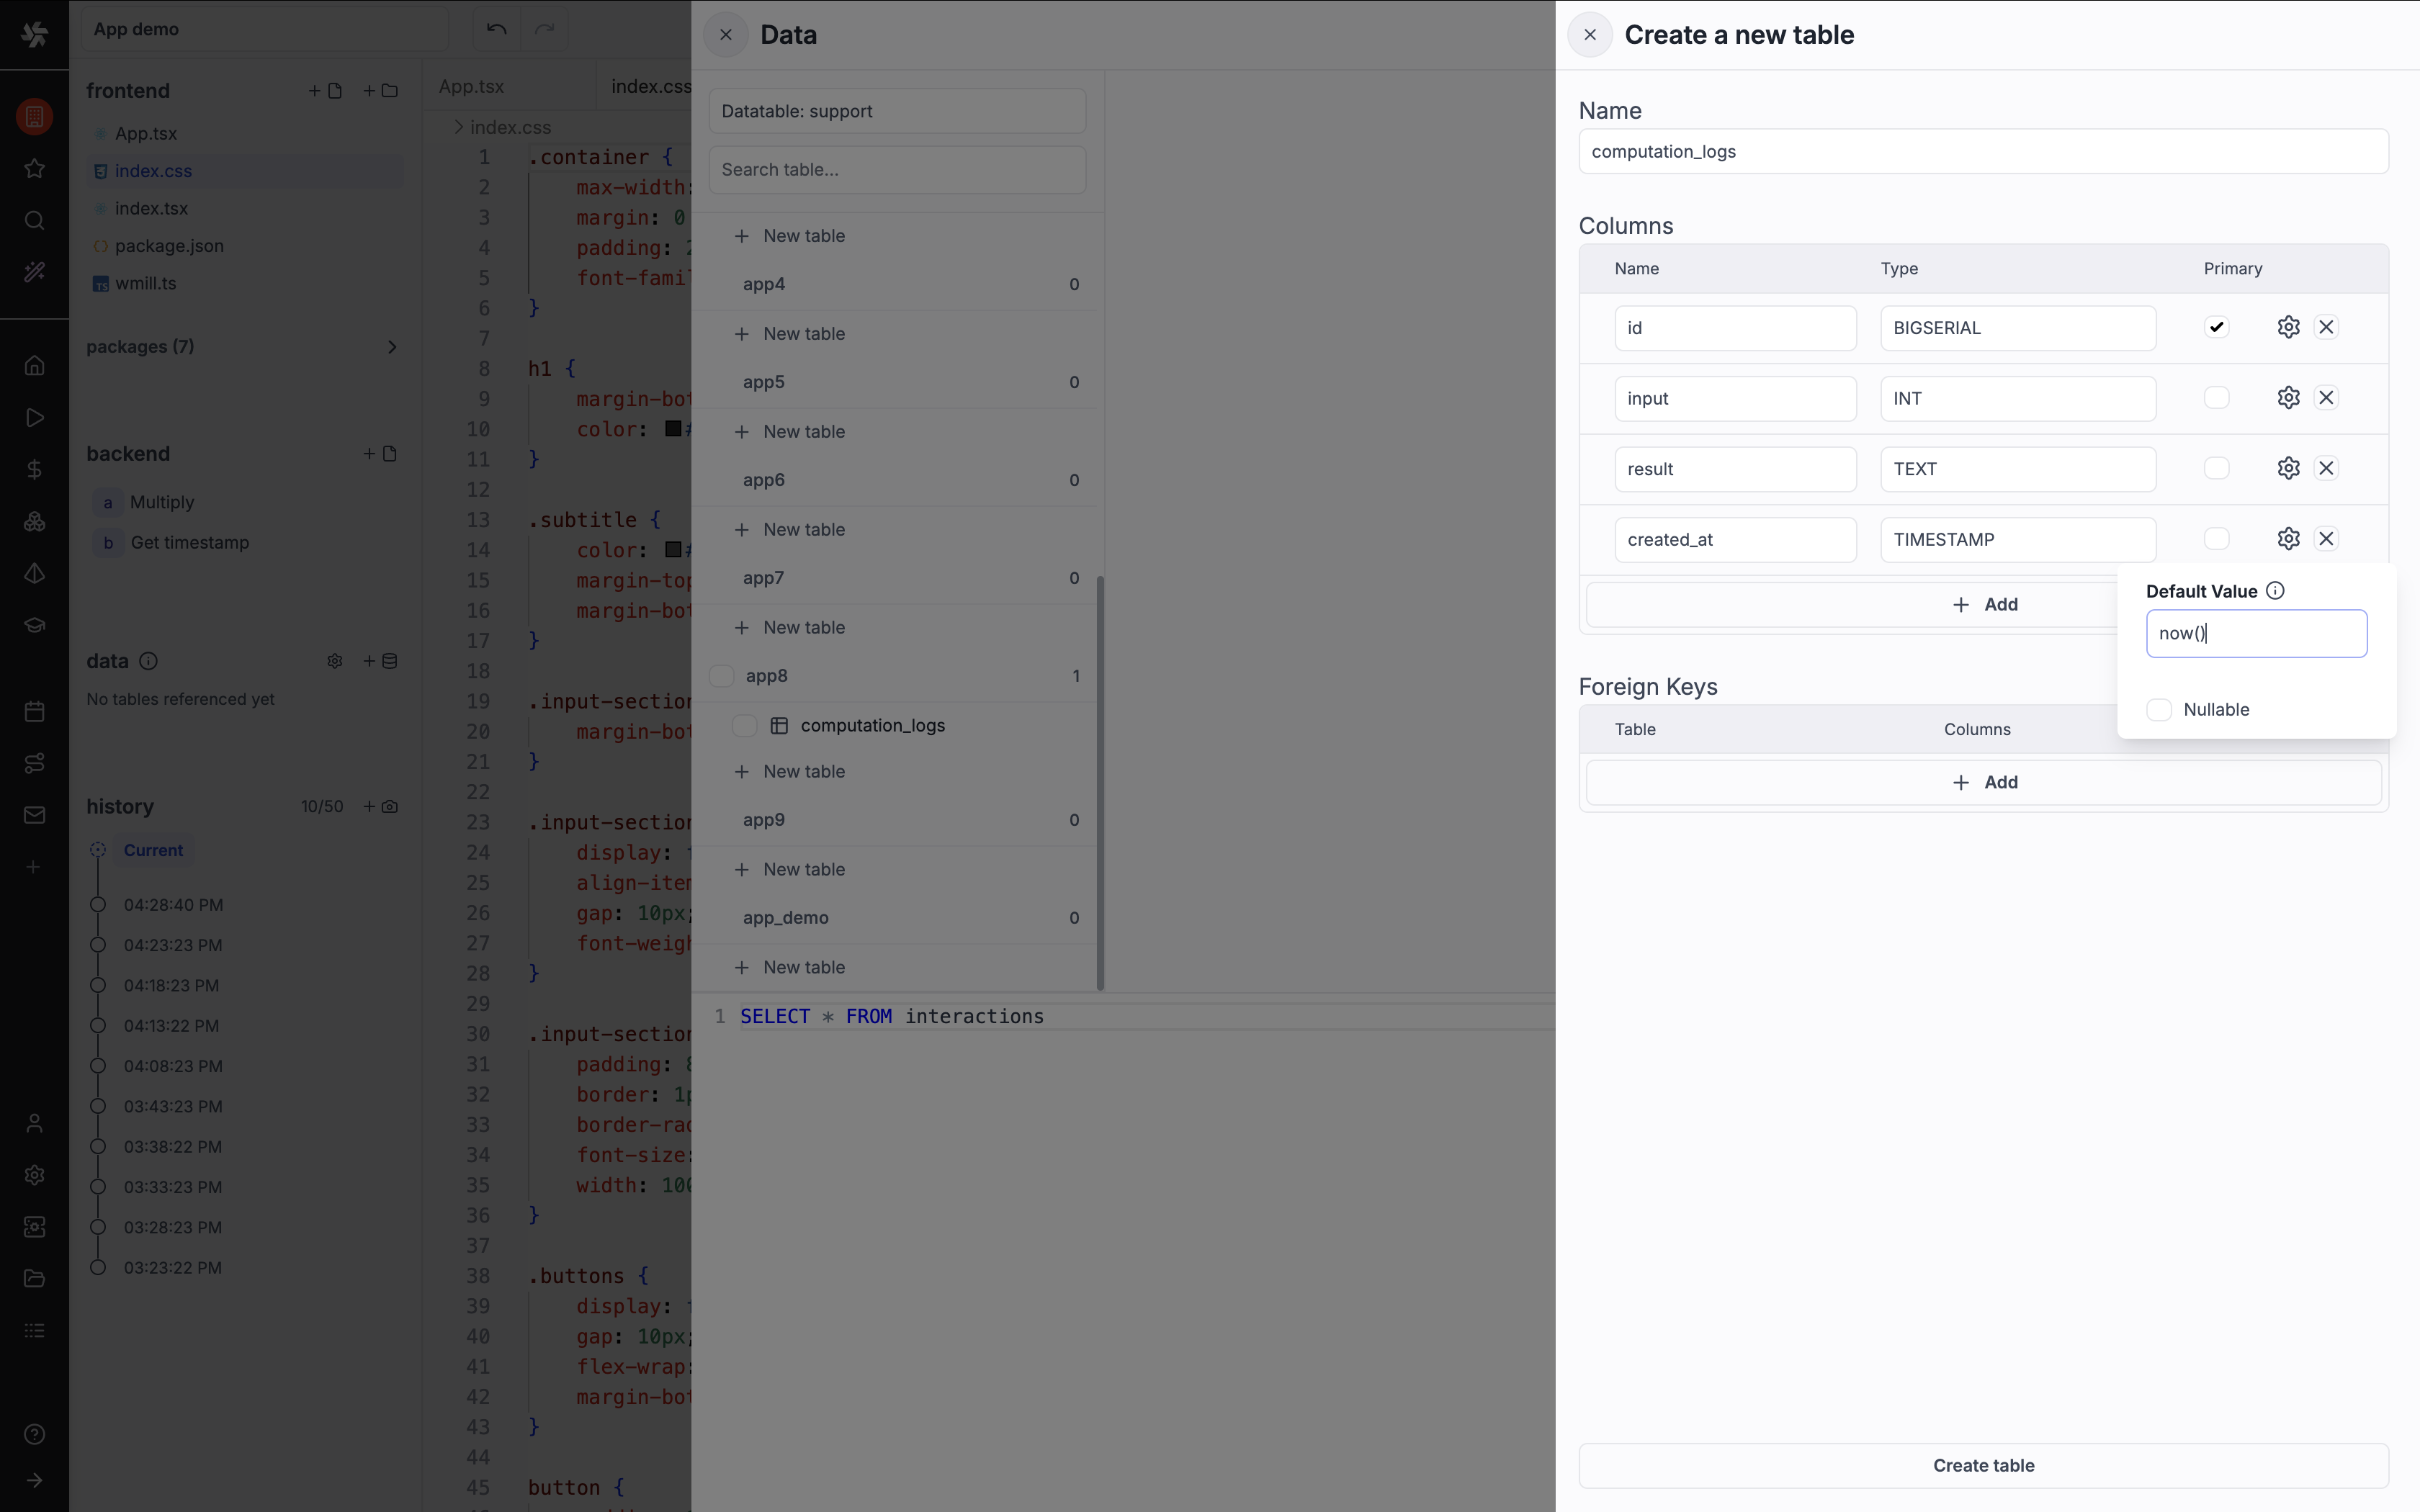Collapse the index.css tree in the code outline
The image size is (2420, 1512).
pos(459,127)
